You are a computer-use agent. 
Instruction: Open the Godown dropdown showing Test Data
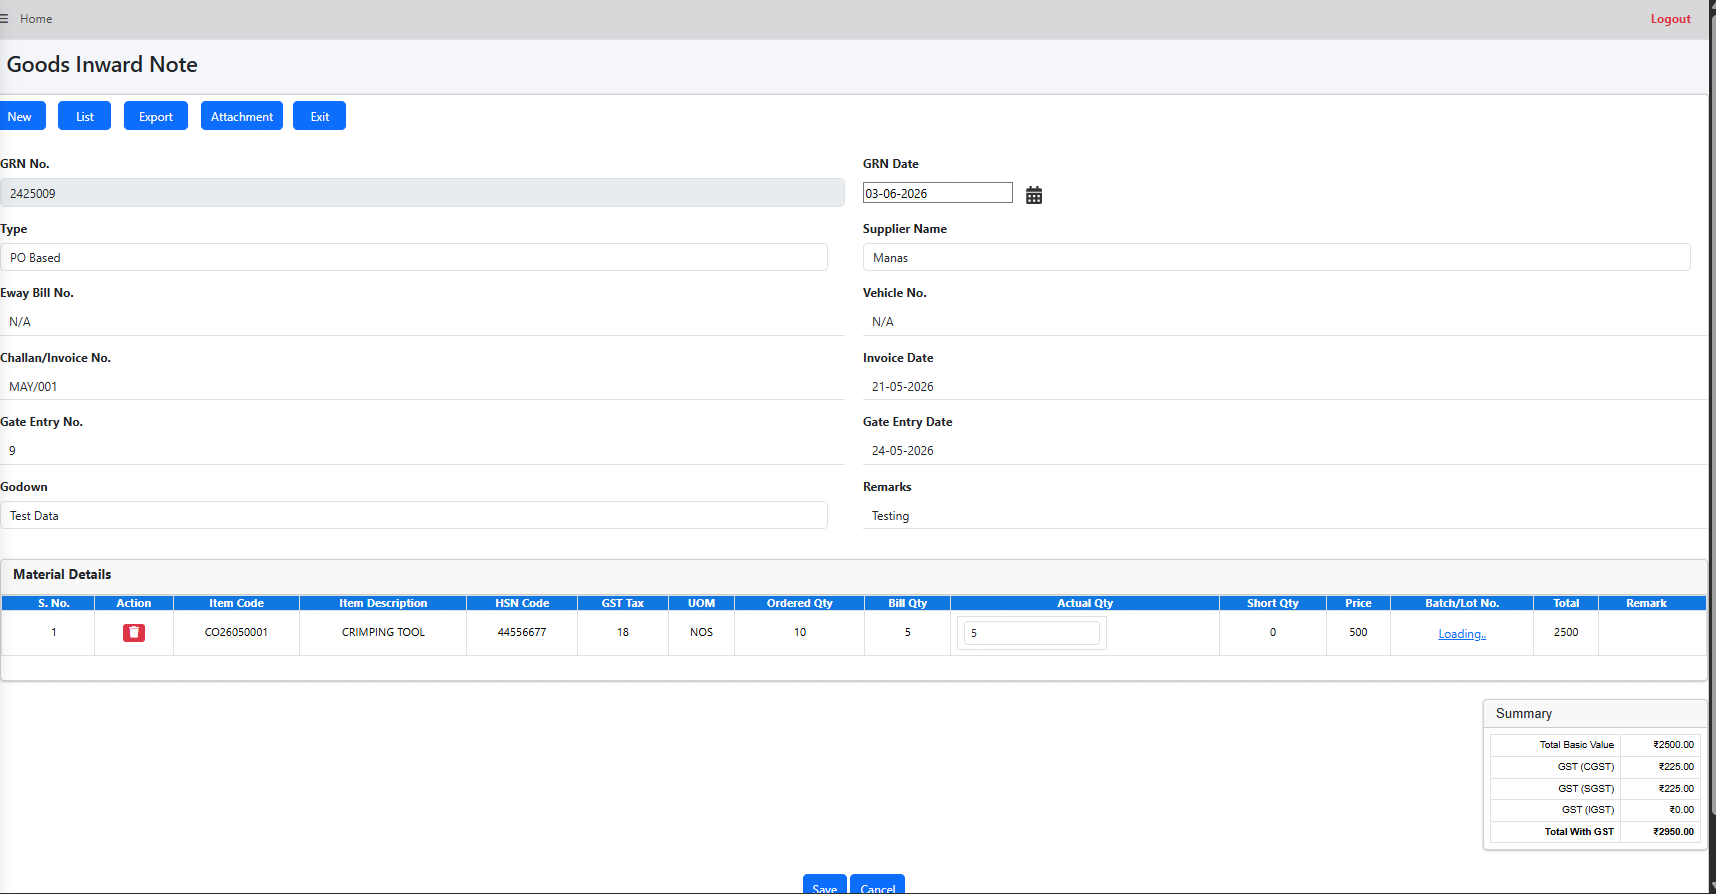pyautogui.click(x=414, y=515)
